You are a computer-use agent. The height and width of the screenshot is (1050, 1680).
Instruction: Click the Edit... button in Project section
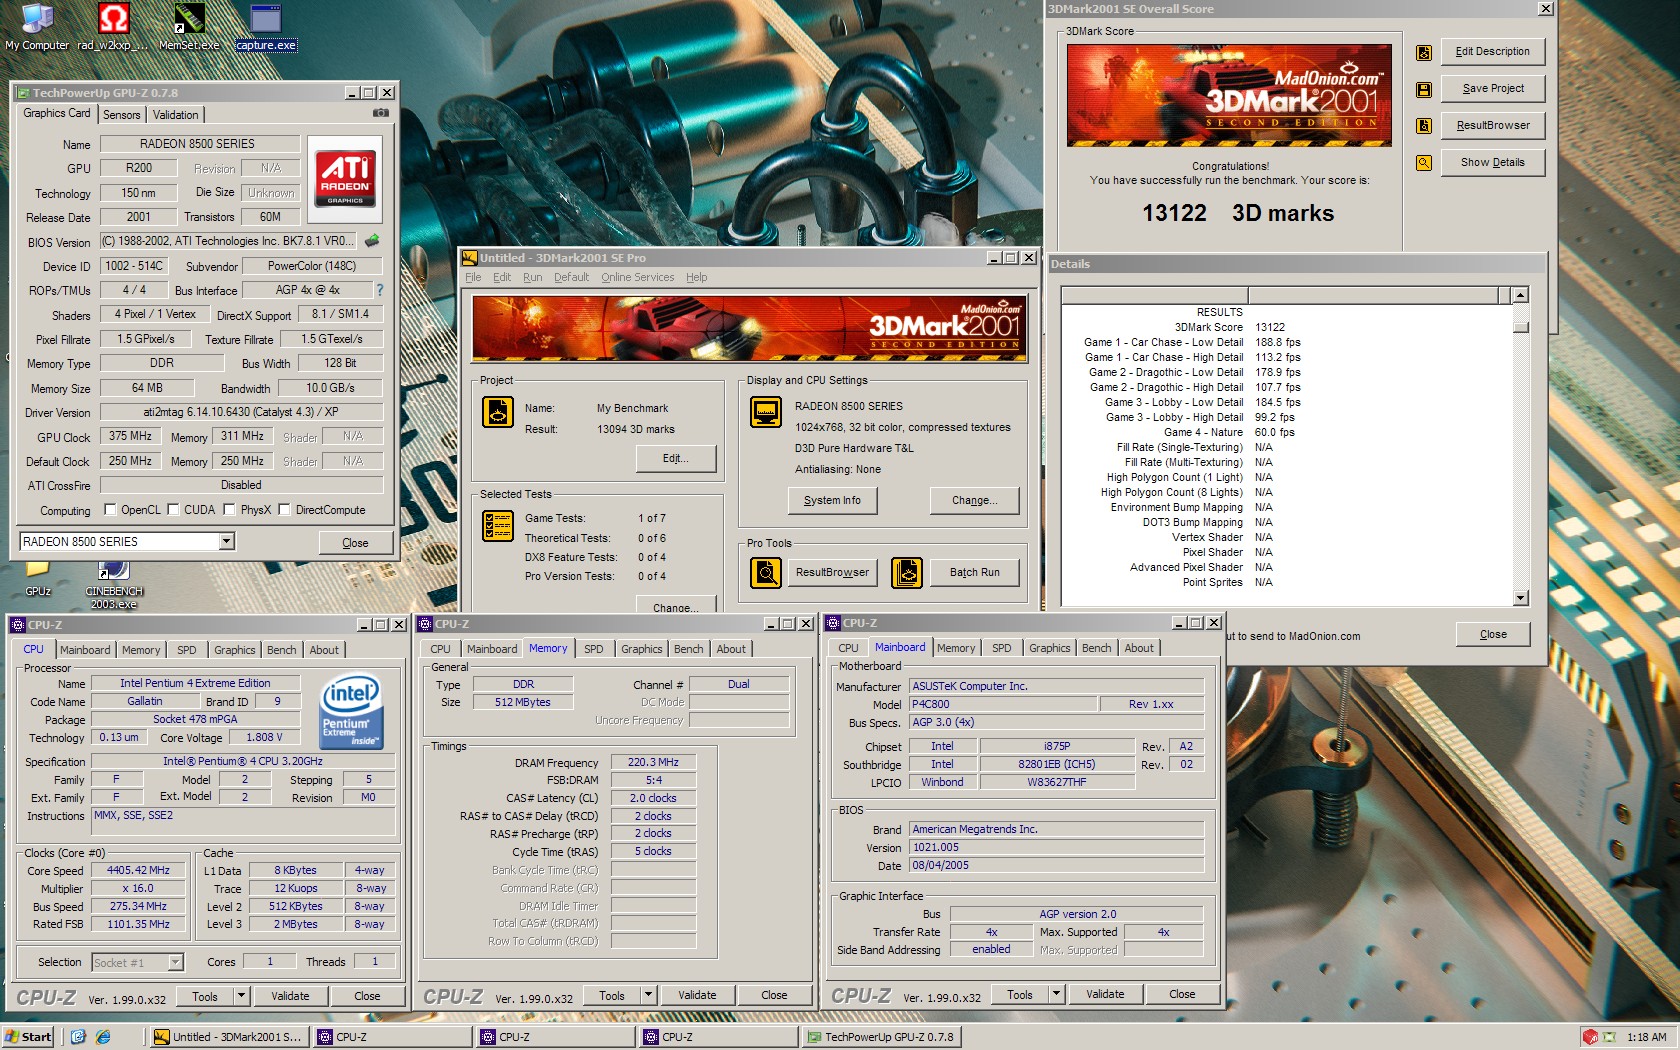point(676,459)
